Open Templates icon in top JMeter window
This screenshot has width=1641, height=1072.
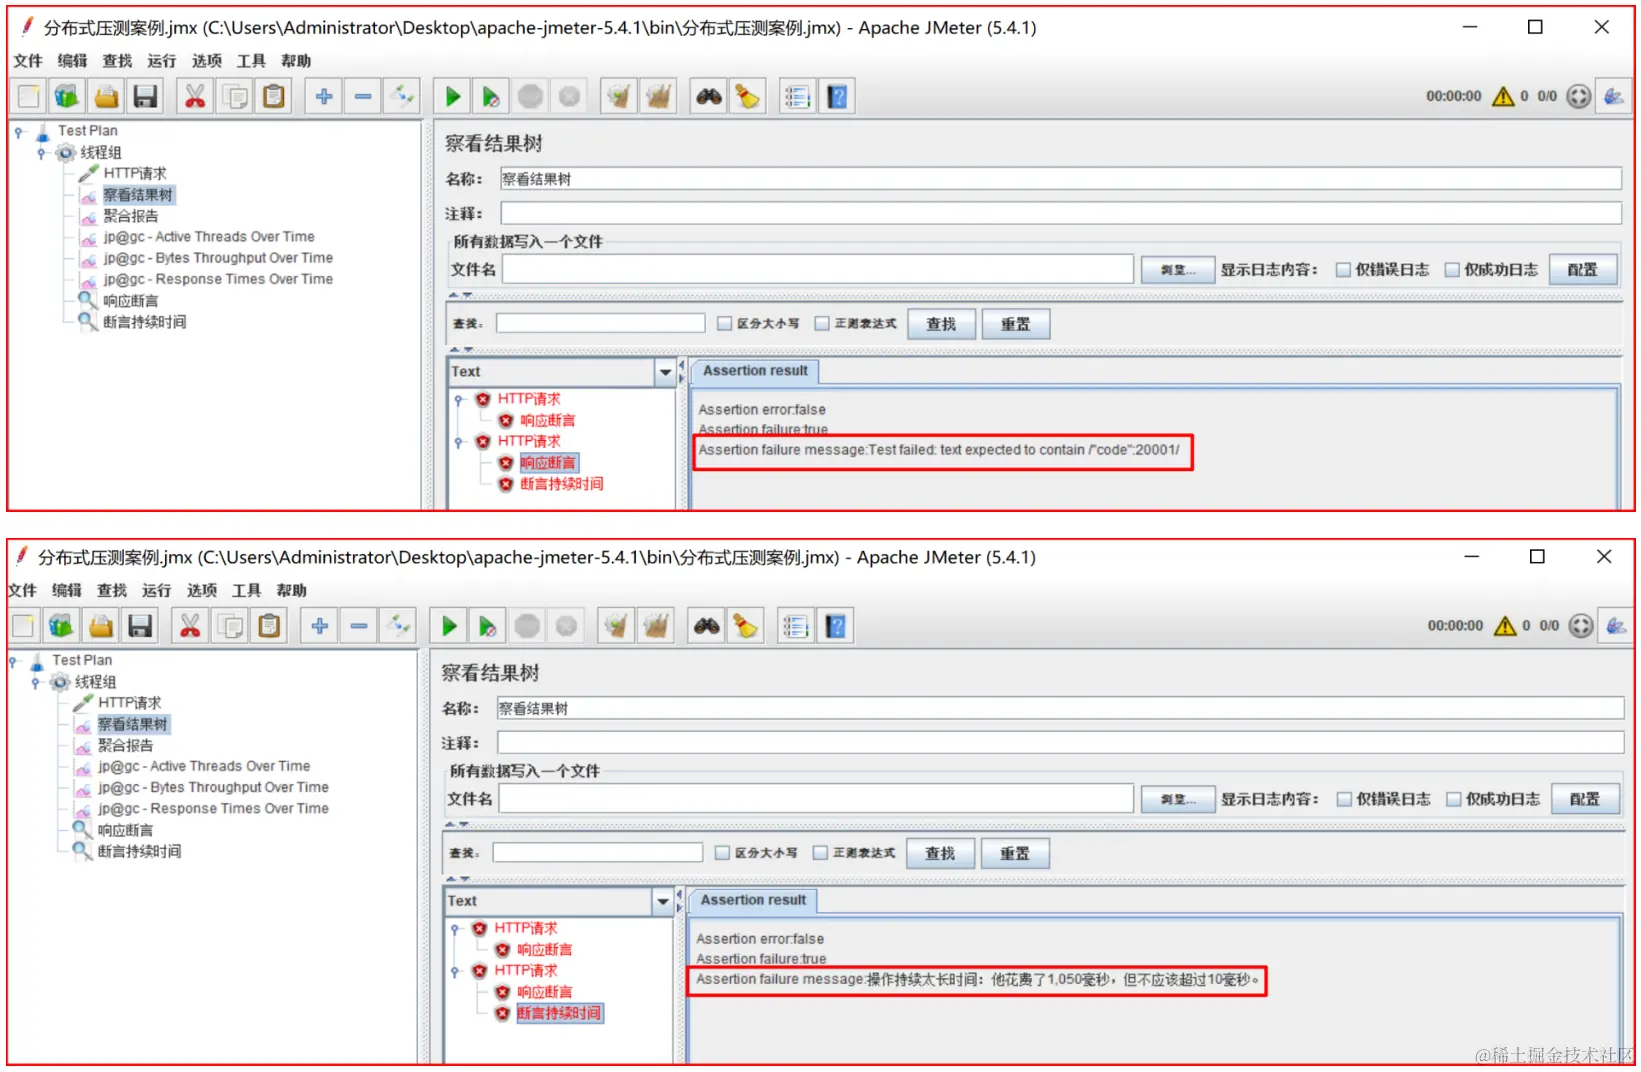[x=67, y=96]
